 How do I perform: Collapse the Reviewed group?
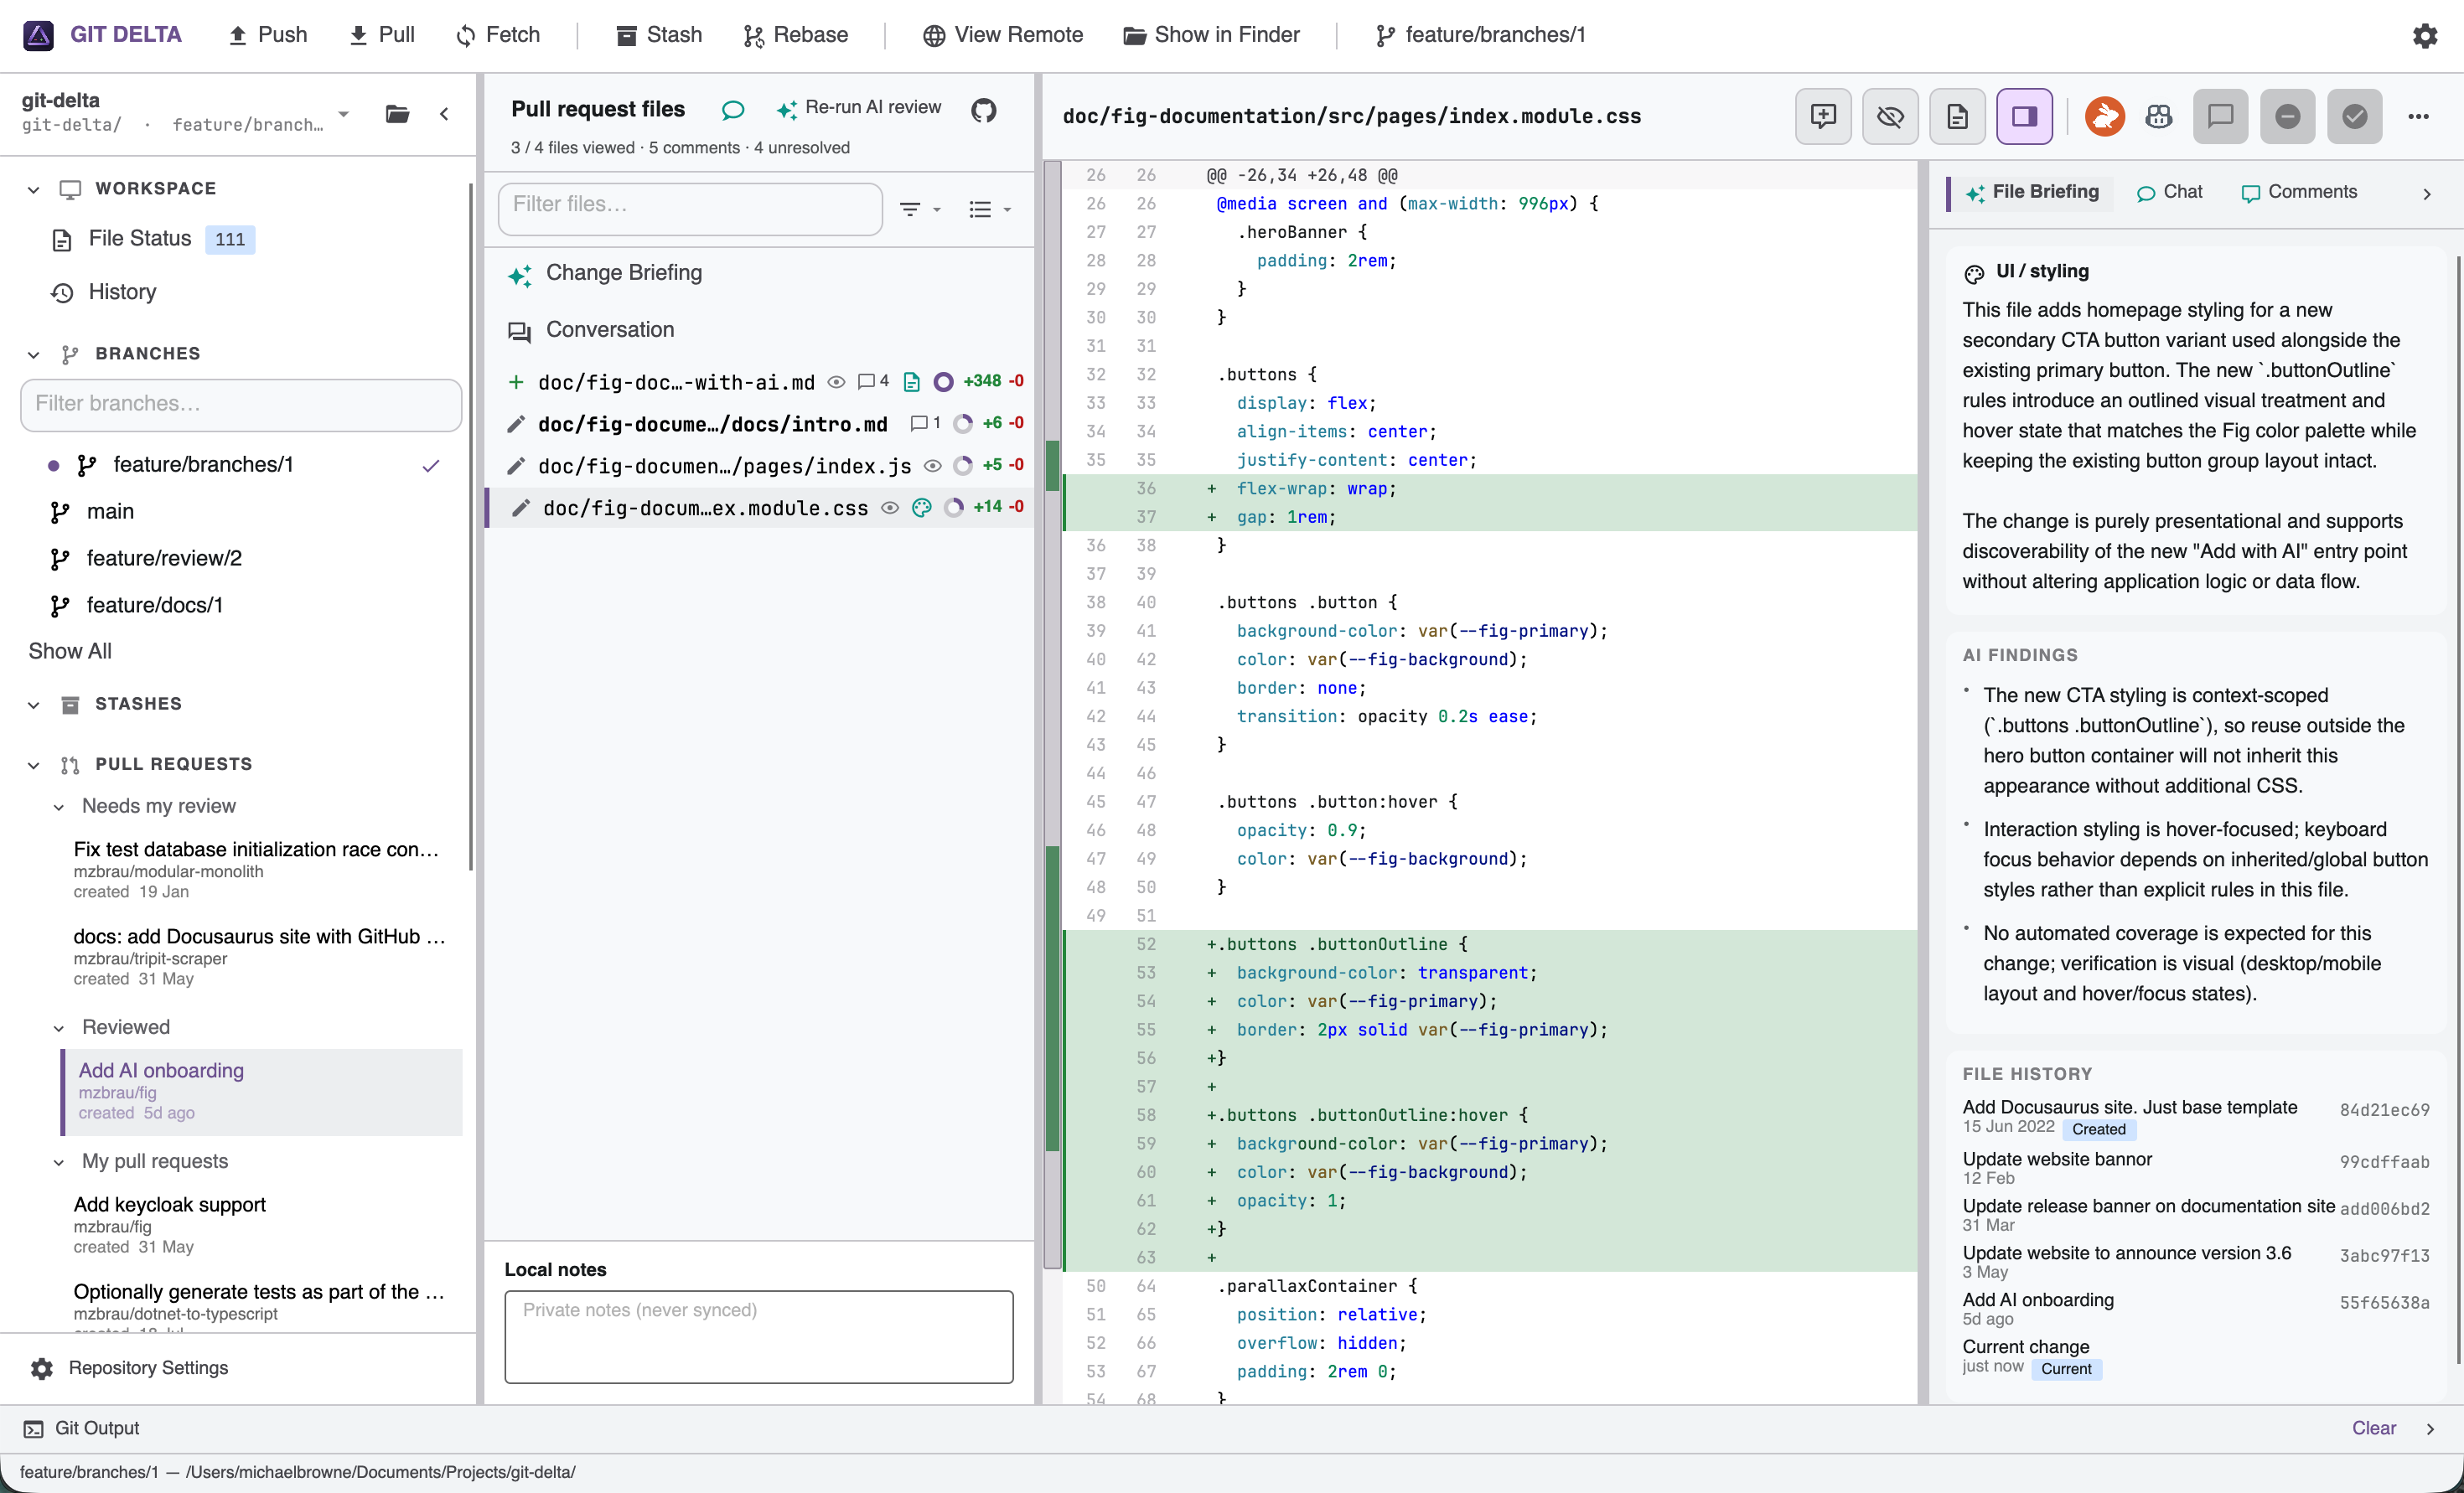point(59,1028)
